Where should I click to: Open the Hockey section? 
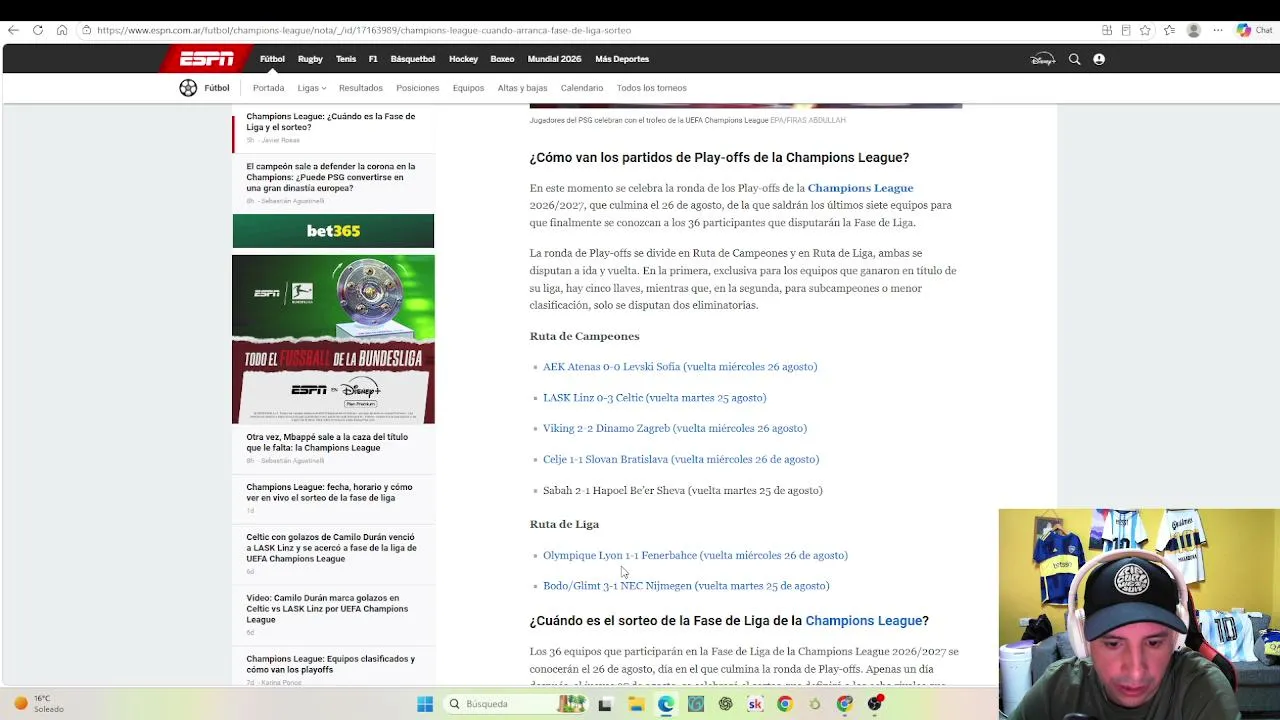[x=463, y=59]
